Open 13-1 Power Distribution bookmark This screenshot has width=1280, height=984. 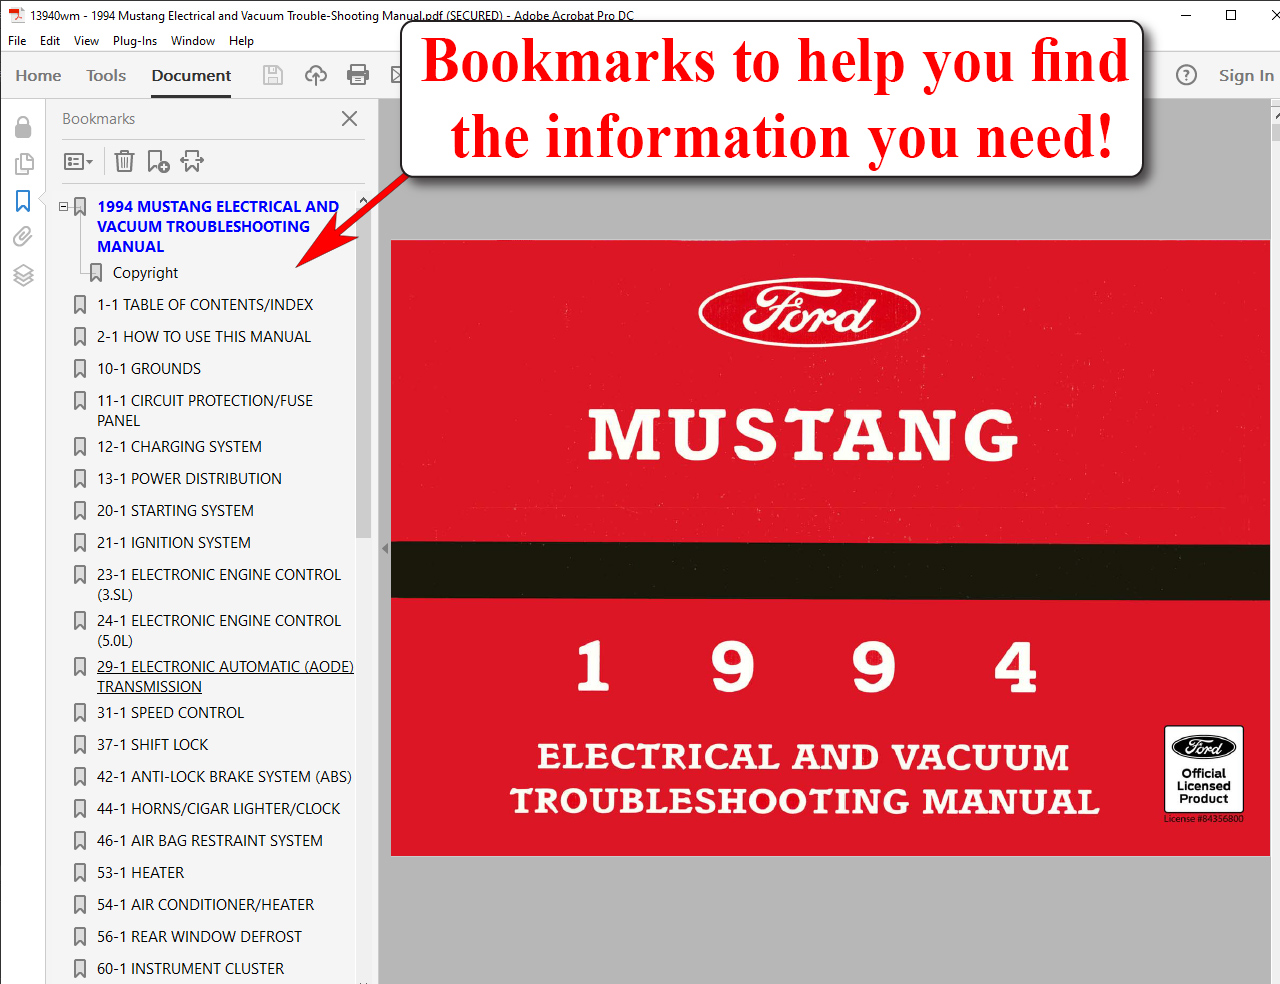pyautogui.click(x=189, y=478)
